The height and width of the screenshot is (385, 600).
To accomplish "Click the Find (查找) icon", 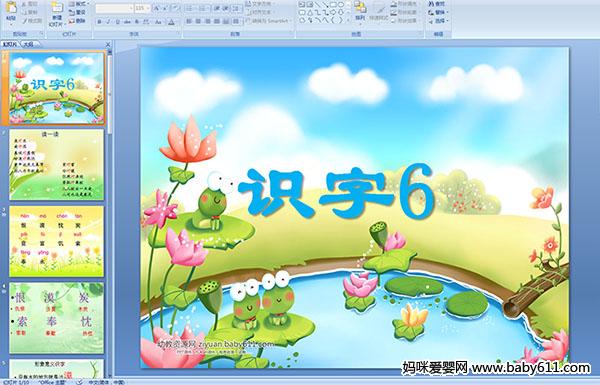I will [x=437, y=4].
